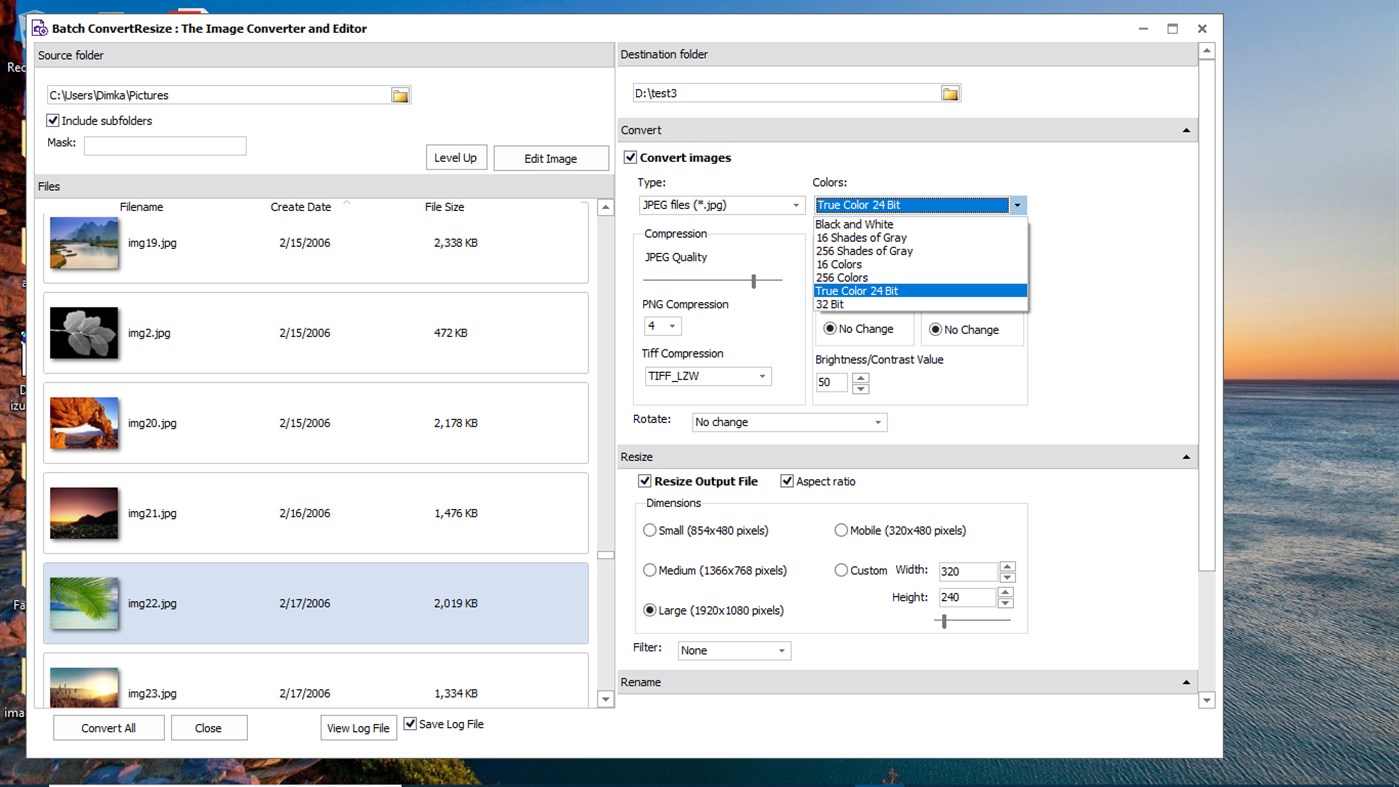Collapse the Convert section
Image resolution: width=1399 pixels, height=787 pixels.
(1185, 129)
